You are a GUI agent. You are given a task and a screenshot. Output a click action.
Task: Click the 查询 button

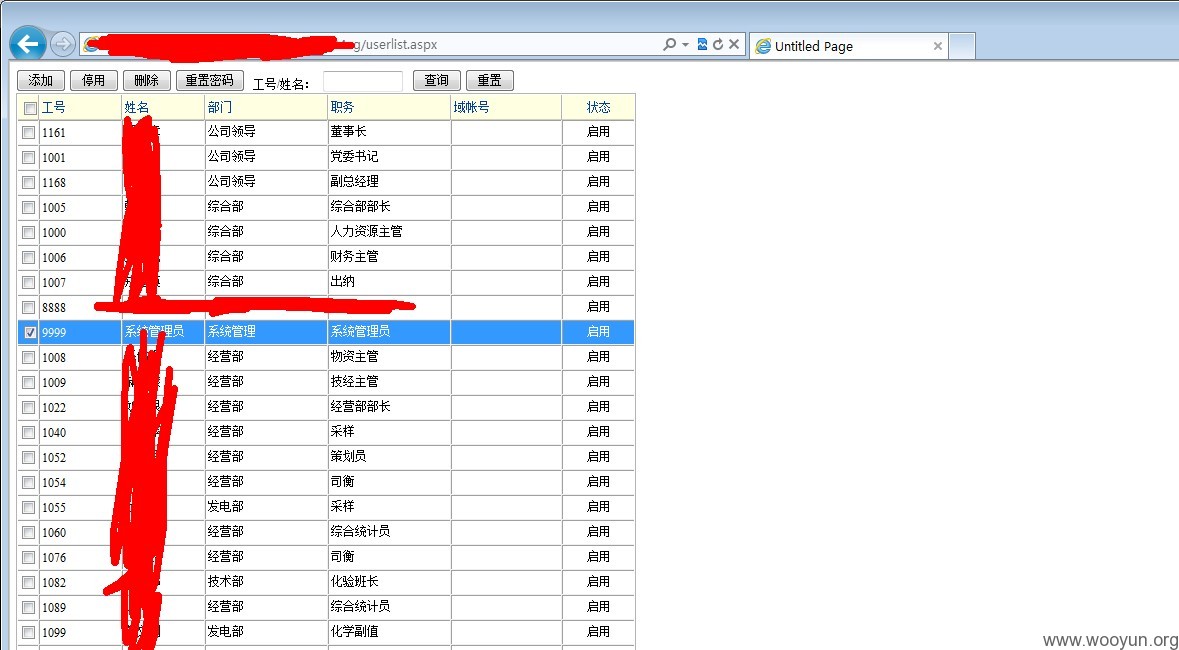437,80
